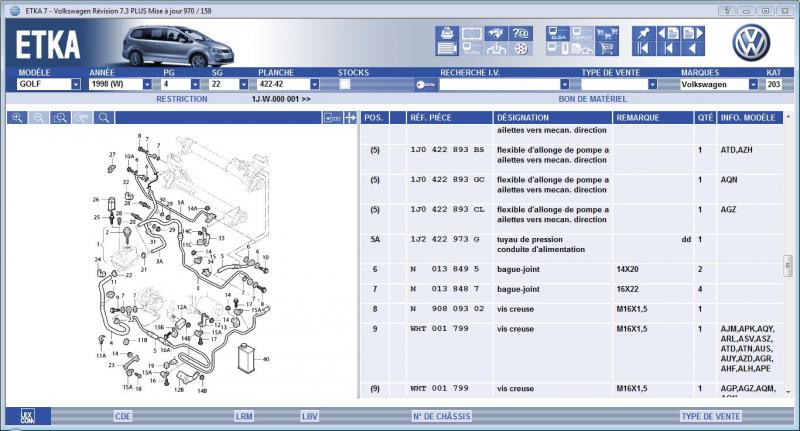Click the key icon beside Recherche I.V.
The image size is (800, 431).
(x=425, y=85)
